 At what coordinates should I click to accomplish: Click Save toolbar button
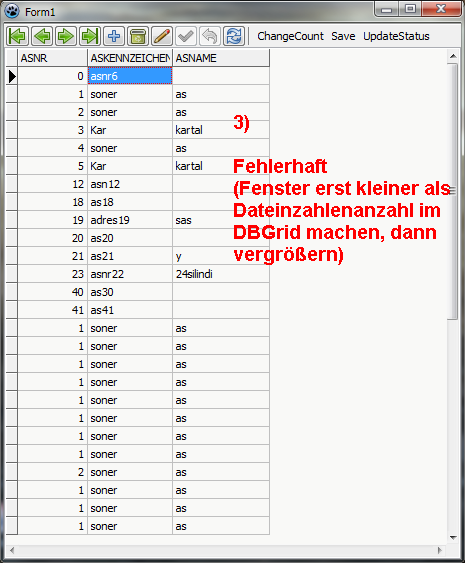(x=343, y=36)
